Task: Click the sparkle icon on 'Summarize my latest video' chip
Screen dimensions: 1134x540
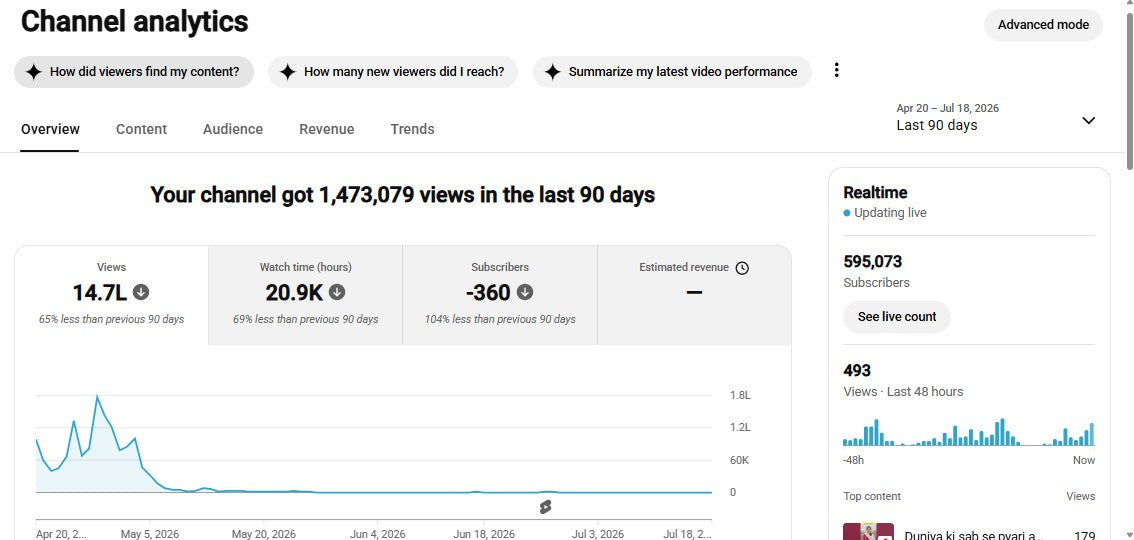Action: [553, 72]
